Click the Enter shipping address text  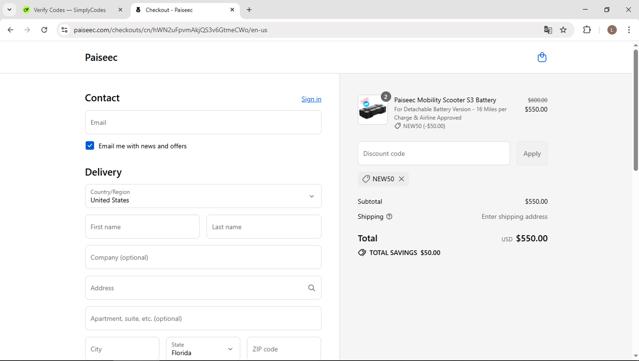(x=514, y=217)
